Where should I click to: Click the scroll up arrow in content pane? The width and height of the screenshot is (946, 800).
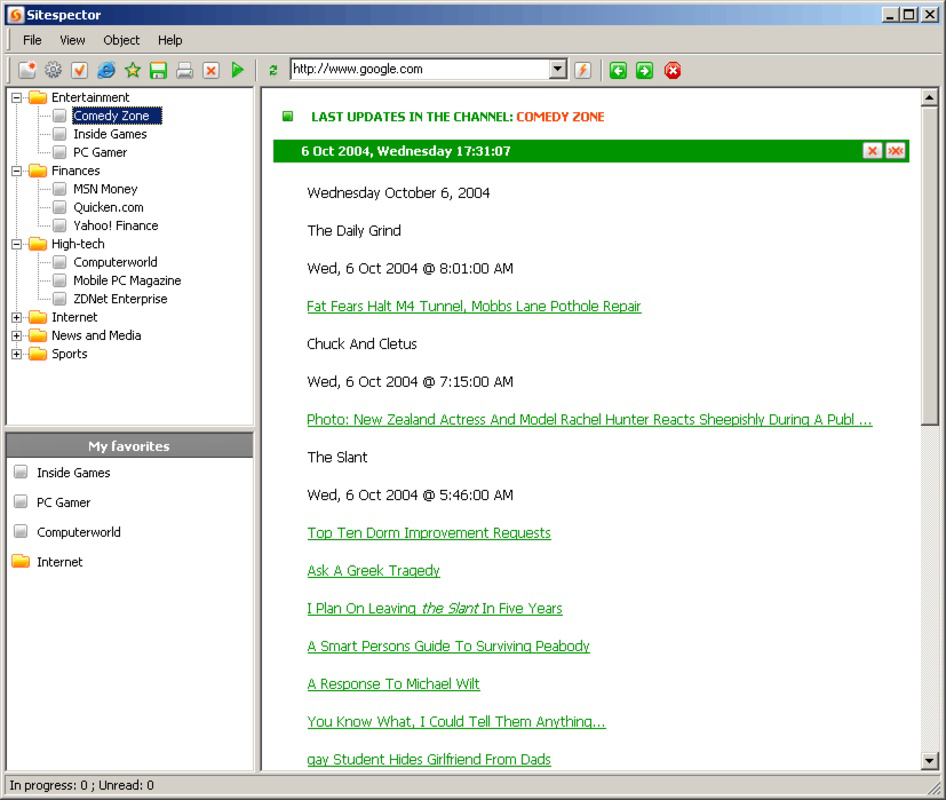pos(930,97)
